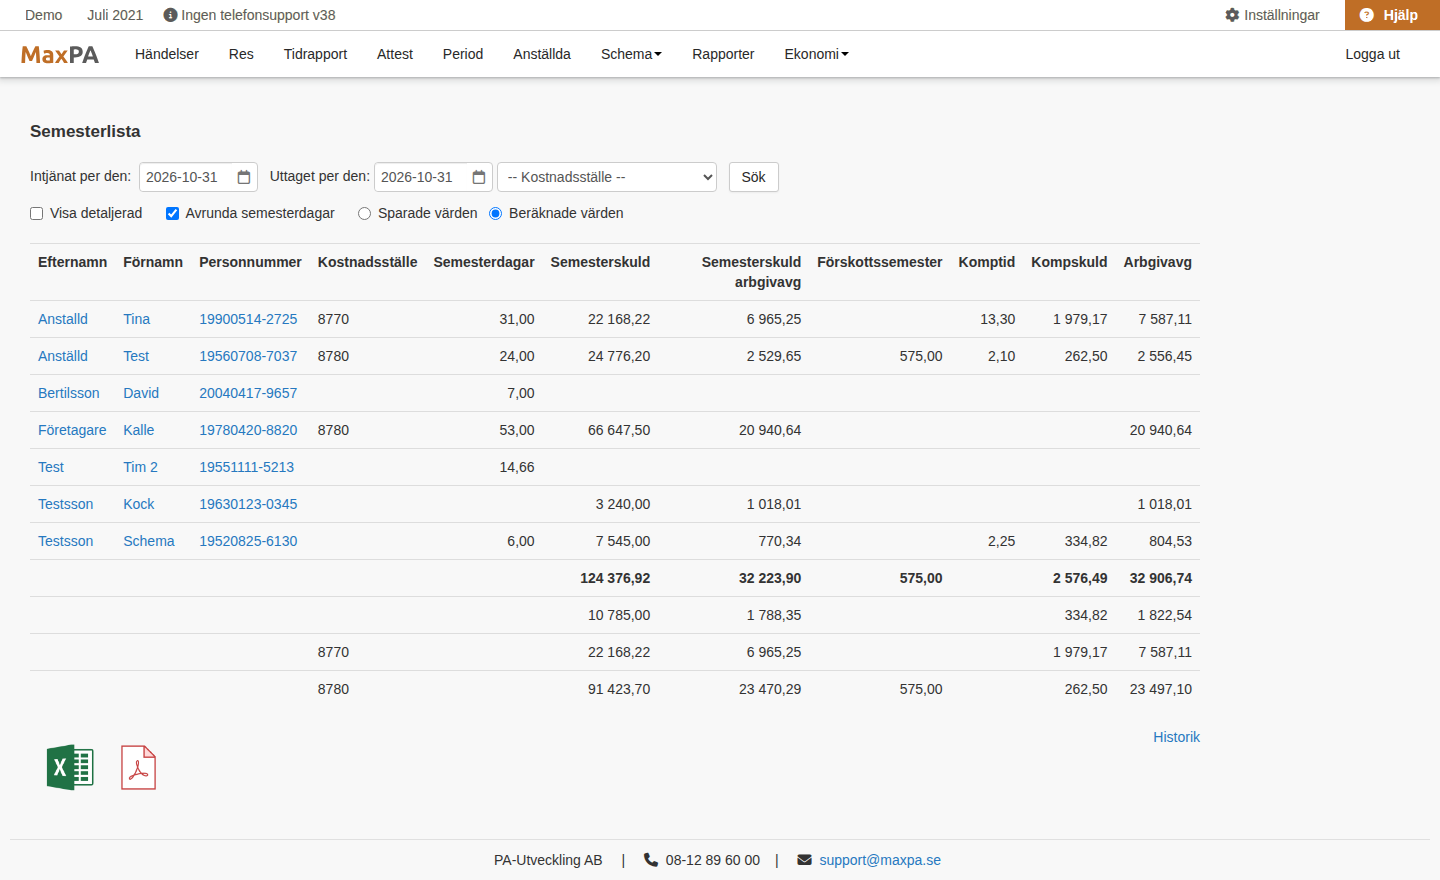The width and height of the screenshot is (1440, 880).
Task: Open the Attest page
Action: tap(395, 54)
